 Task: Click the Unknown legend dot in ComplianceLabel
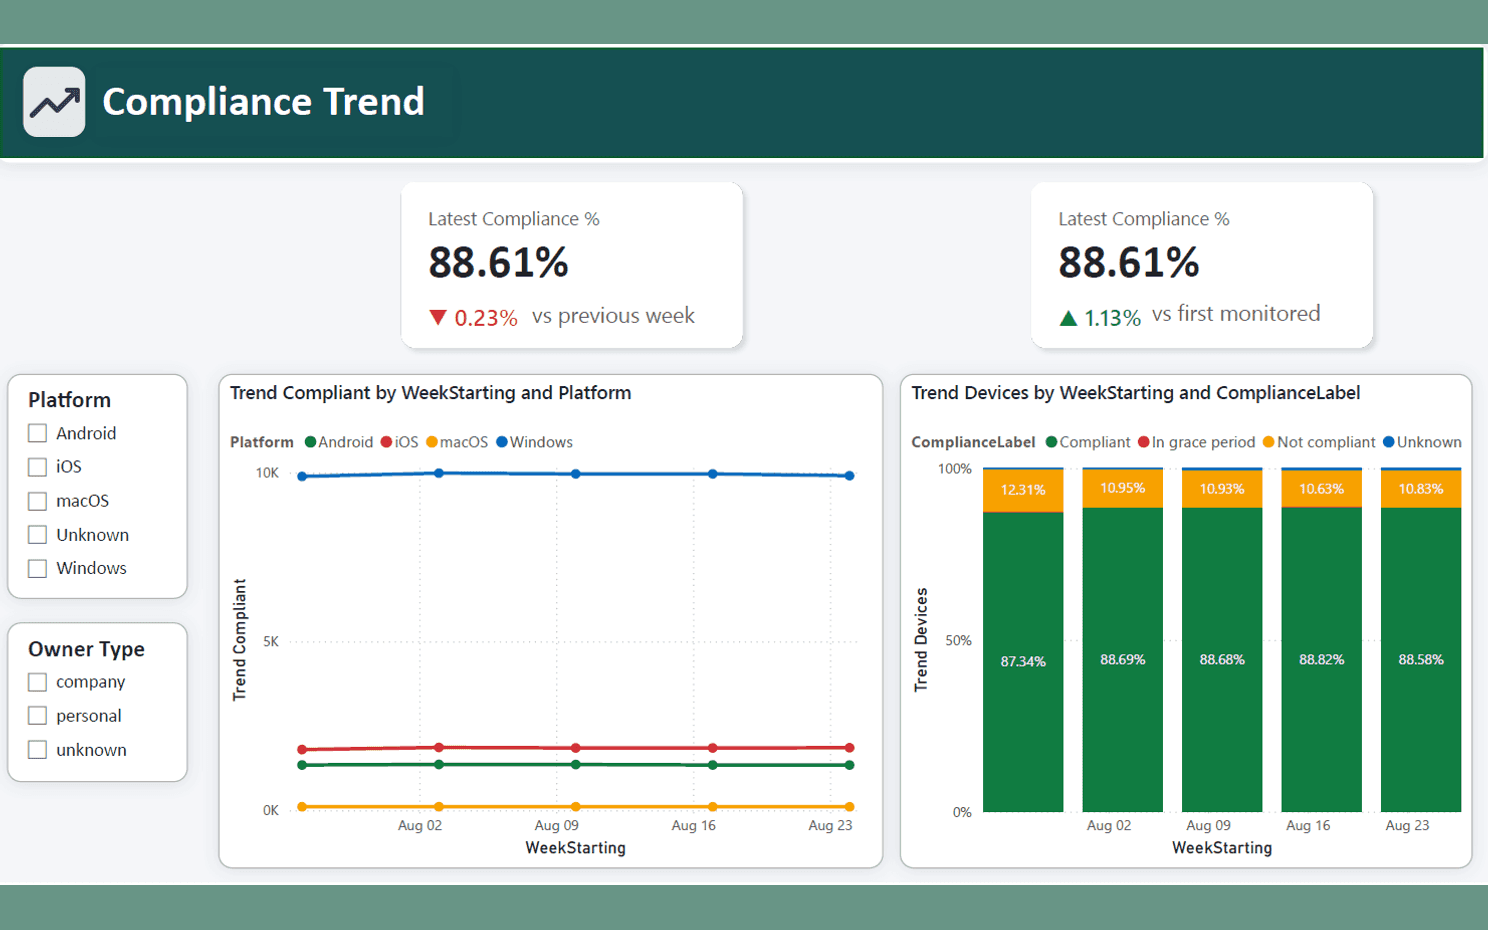[1388, 442]
